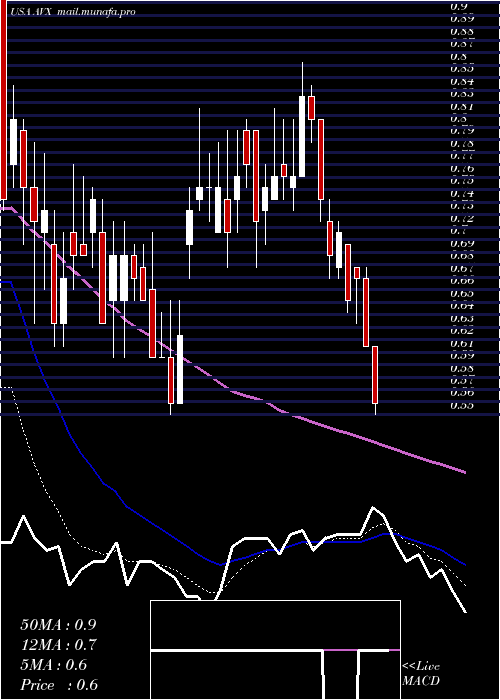
Task: Select the 5MA : 0.6 legend entry
Action: (54, 665)
